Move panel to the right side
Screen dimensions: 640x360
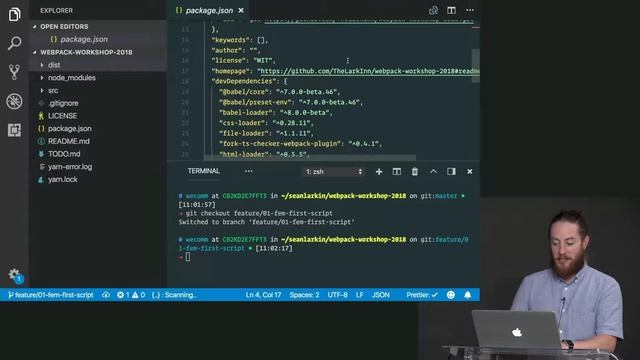pos(451,172)
